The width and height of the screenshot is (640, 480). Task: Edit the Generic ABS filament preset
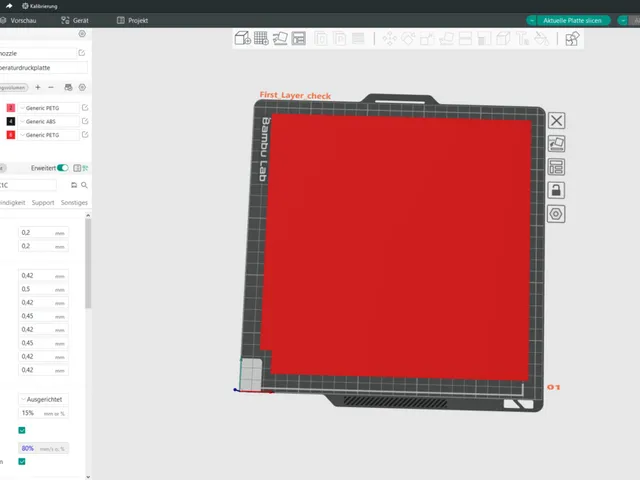[x=85, y=121]
